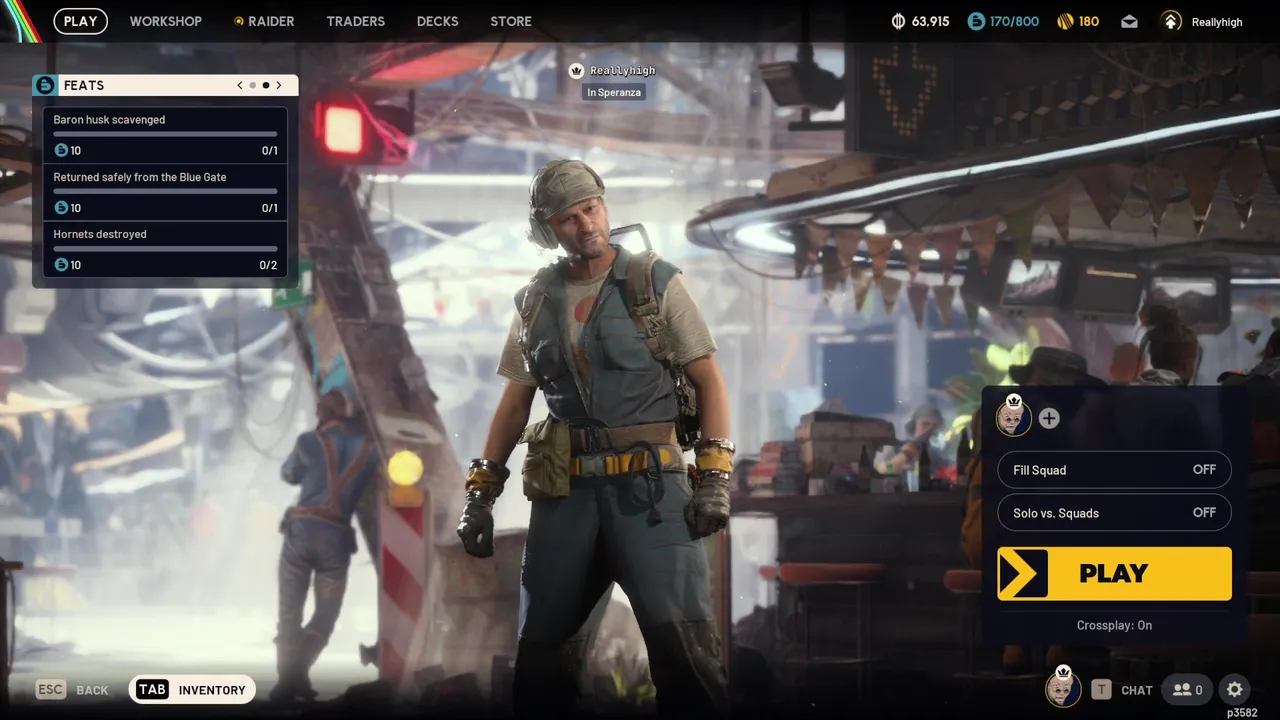This screenshot has height=720, width=1280.
Task: Toggle Fill Squad setting
Action: pyautogui.click(x=1114, y=470)
